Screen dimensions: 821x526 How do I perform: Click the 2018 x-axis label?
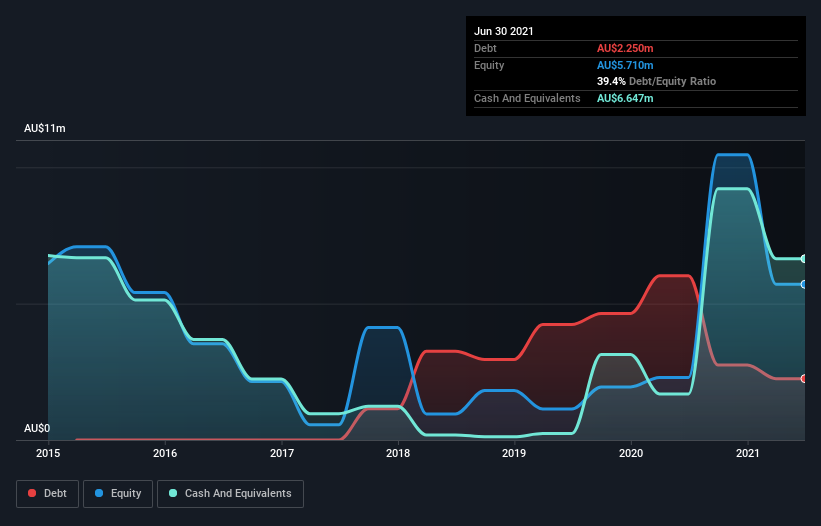point(398,453)
